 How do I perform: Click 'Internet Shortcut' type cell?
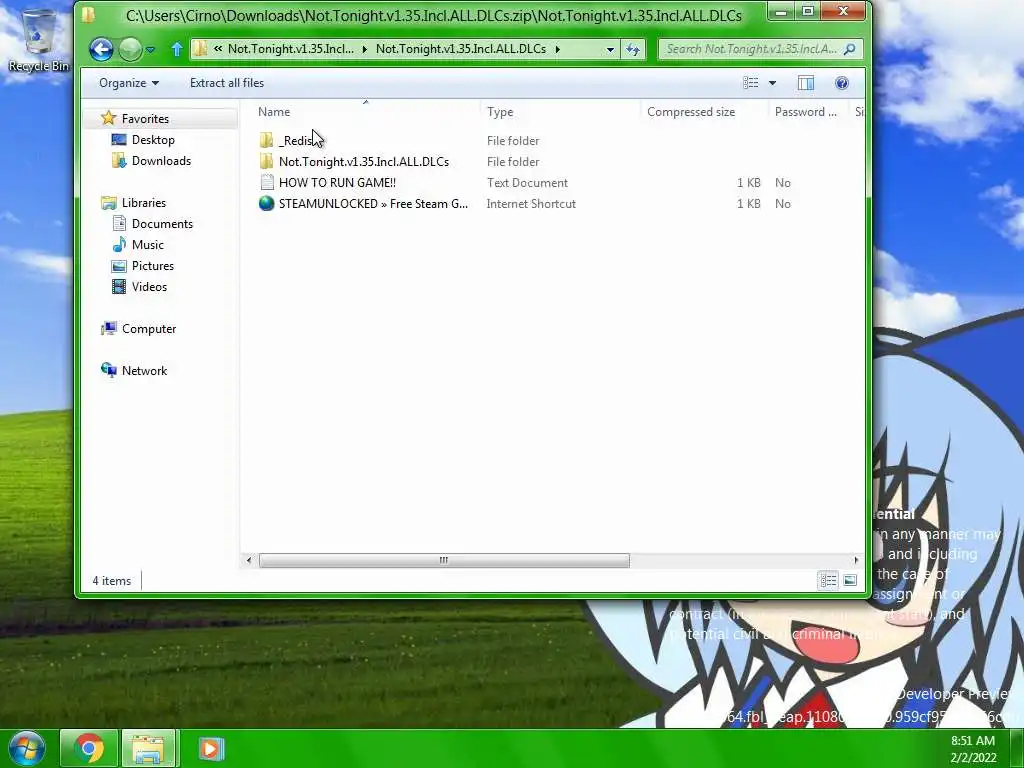click(x=531, y=204)
